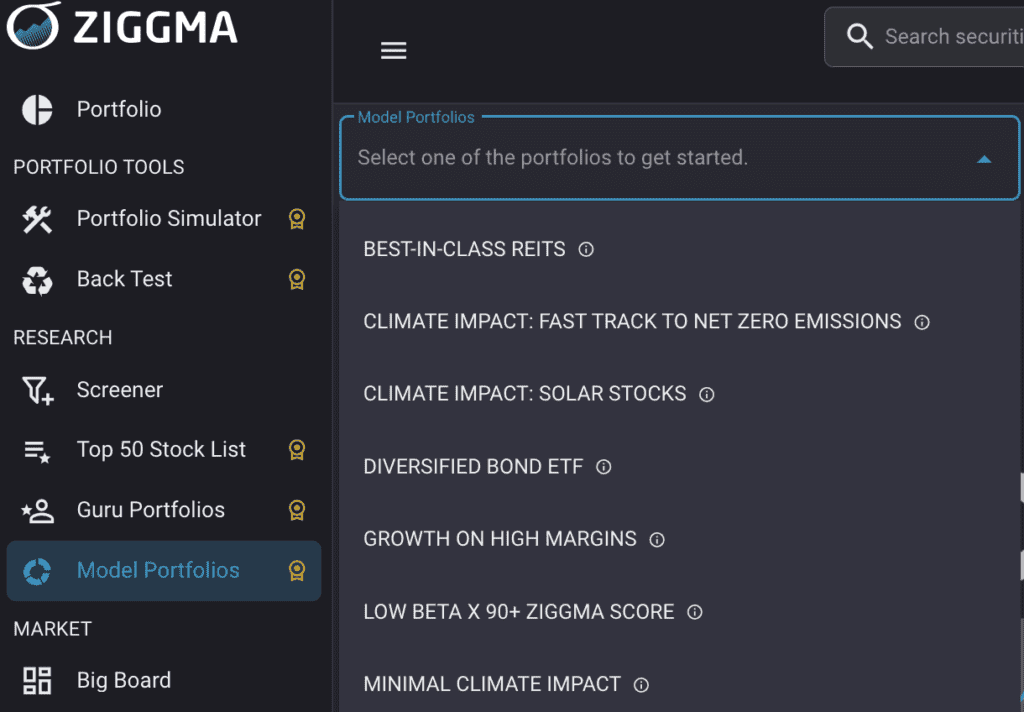This screenshot has height=712, width=1024.
Task: Click the Search securities input field
Action: tap(924, 37)
